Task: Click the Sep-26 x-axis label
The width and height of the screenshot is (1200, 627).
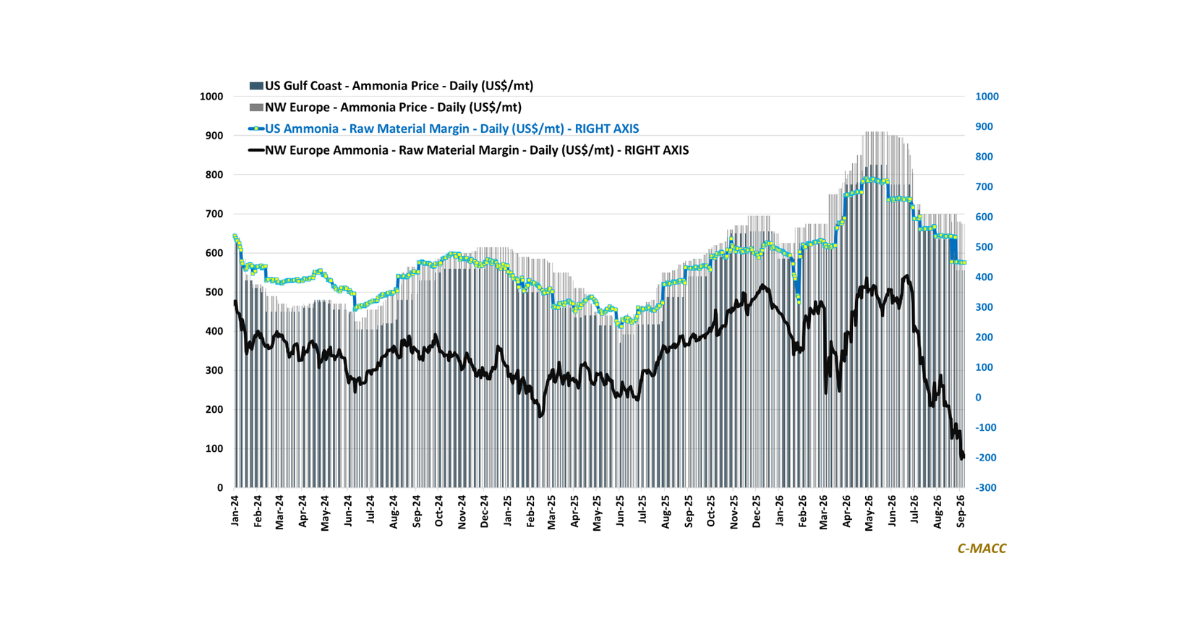Action: pos(962,510)
